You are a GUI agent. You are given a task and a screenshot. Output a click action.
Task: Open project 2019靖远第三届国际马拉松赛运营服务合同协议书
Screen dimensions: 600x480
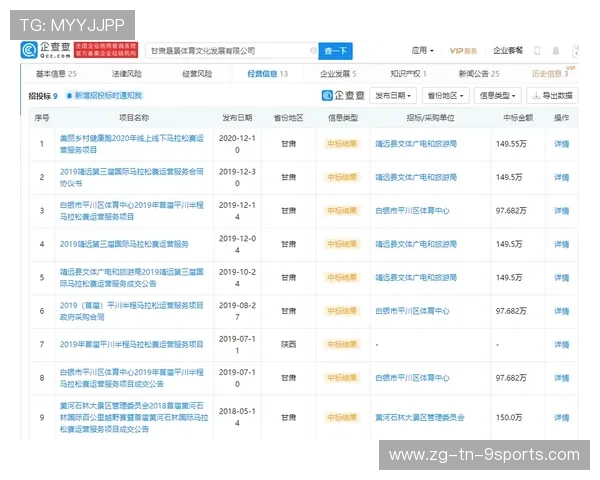pyautogui.click(x=132, y=177)
